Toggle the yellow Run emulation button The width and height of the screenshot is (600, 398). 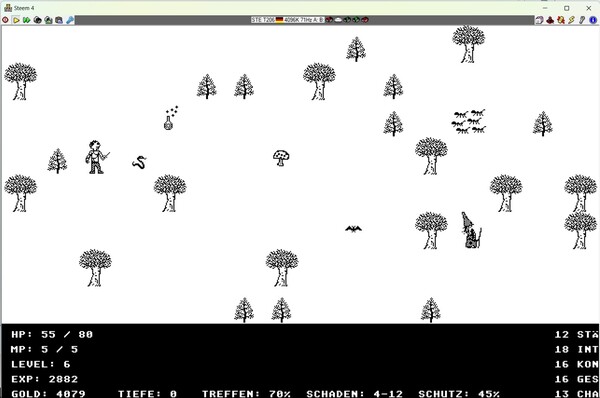tap(16, 20)
